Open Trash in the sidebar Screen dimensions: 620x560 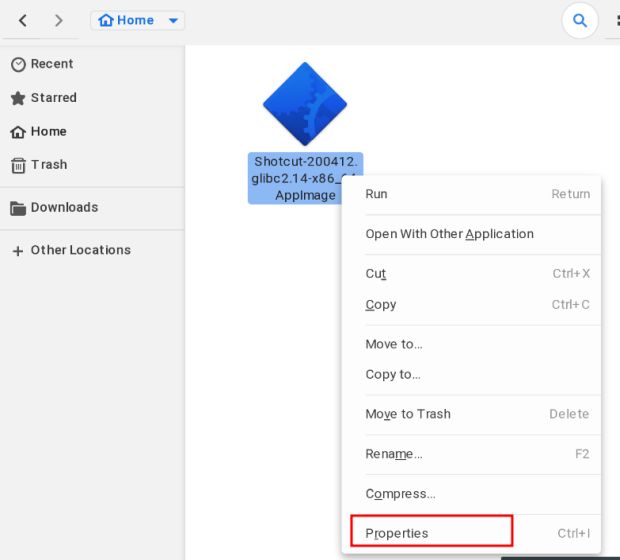click(x=92, y=165)
